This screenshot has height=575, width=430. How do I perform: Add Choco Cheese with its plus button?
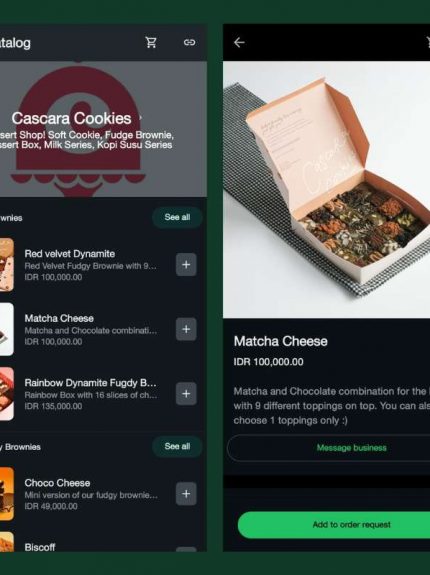[x=186, y=494]
